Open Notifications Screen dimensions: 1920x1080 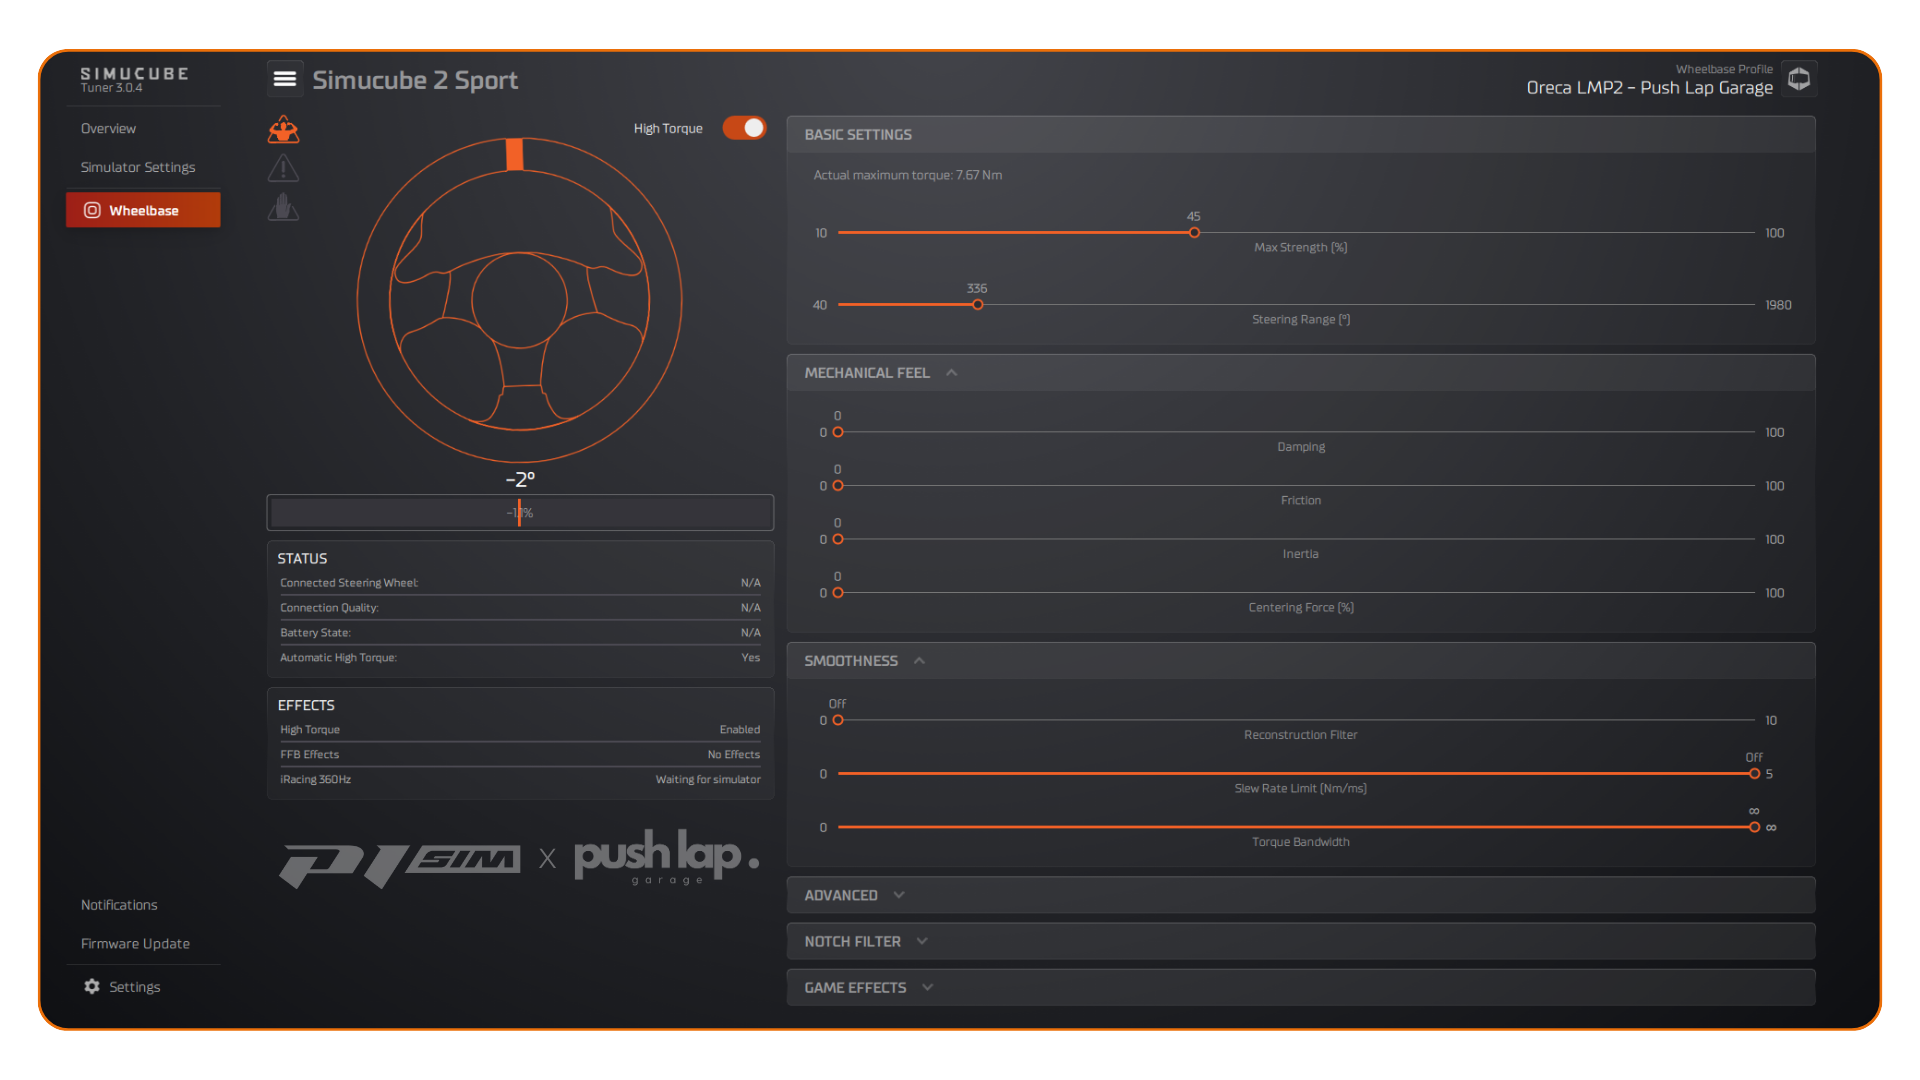[119, 904]
